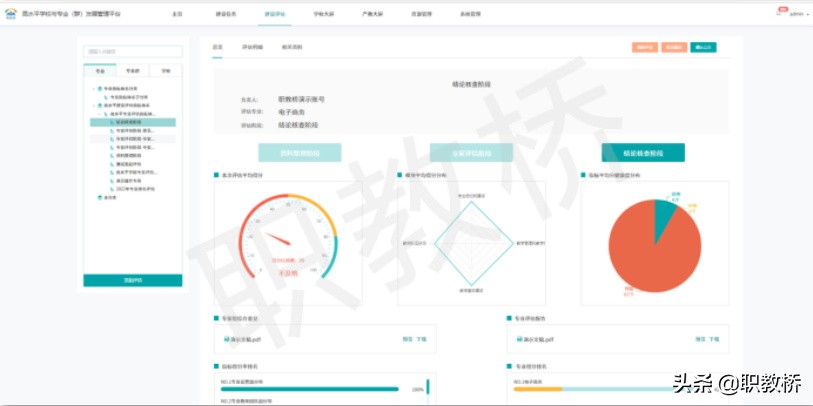Preview 演示文稿.pdf in 专家组综合意见 panel
The width and height of the screenshot is (813, 406).
pos(408,339)
